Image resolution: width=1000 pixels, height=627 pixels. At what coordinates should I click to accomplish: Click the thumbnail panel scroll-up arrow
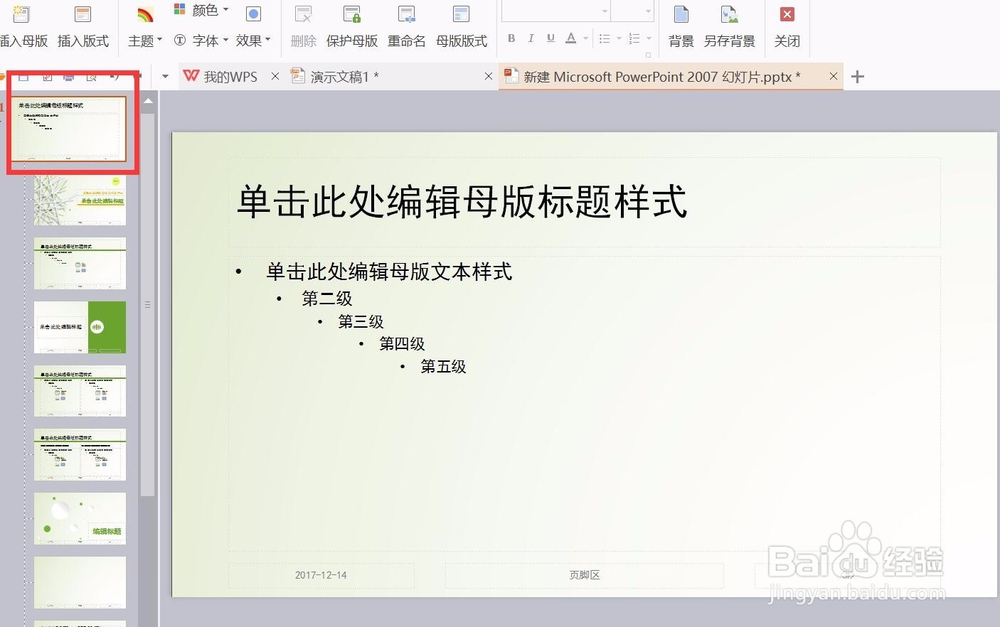148,101
